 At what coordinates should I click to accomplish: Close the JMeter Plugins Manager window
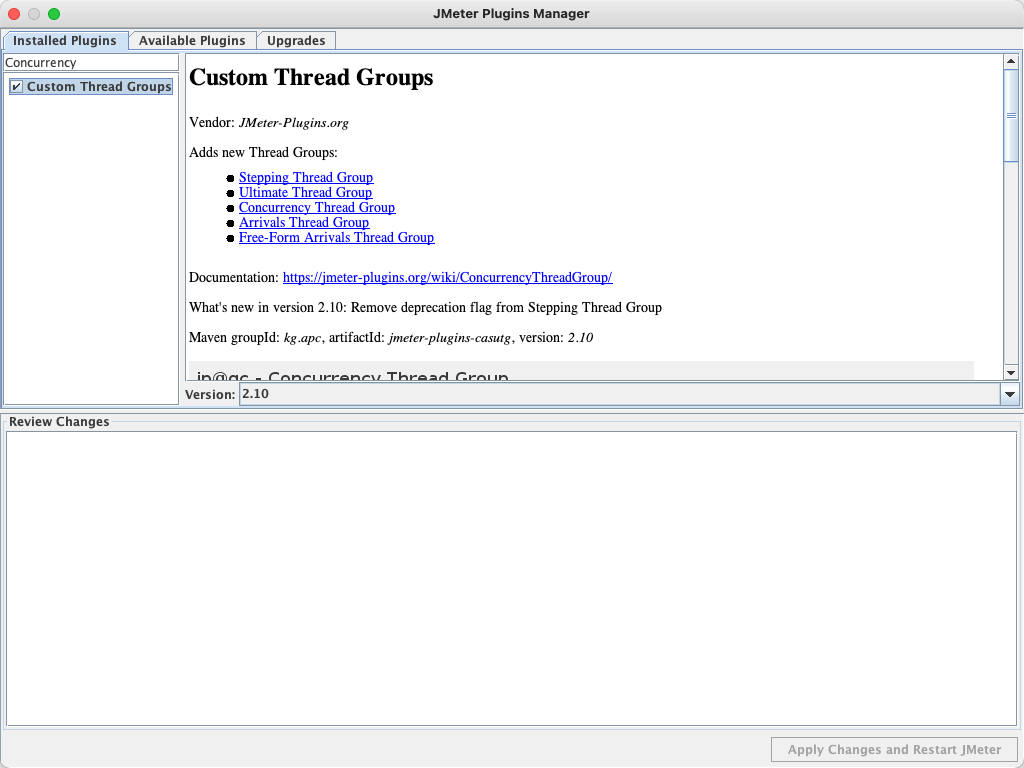coord(14,14)
